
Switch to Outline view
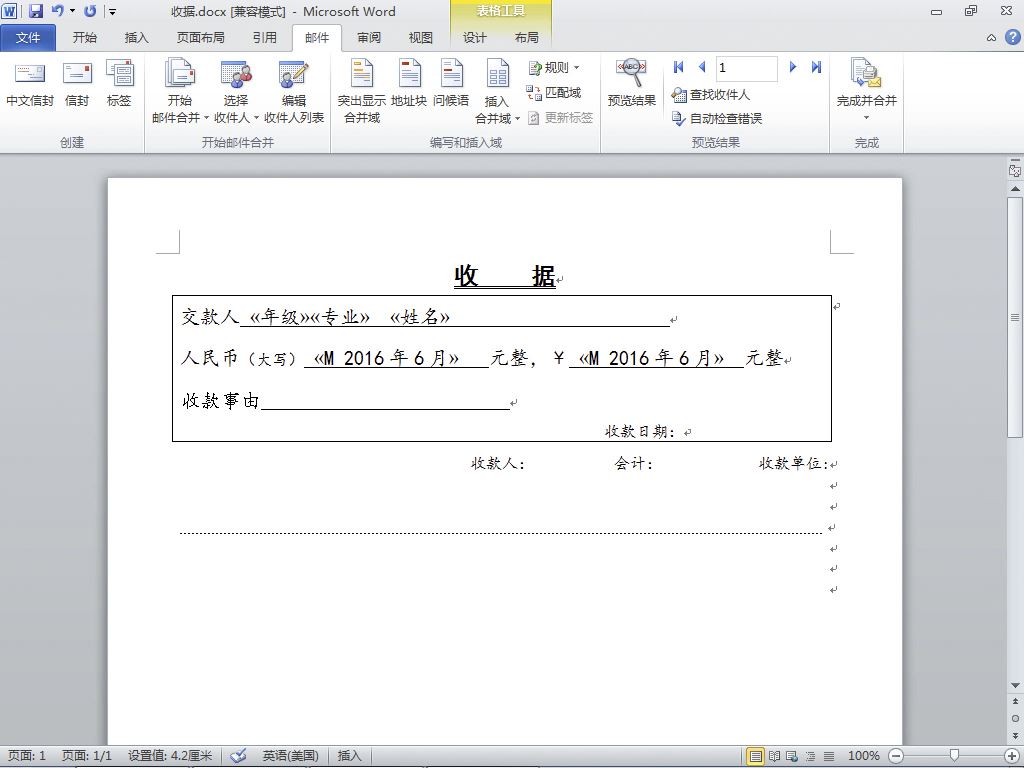(810, 756)
